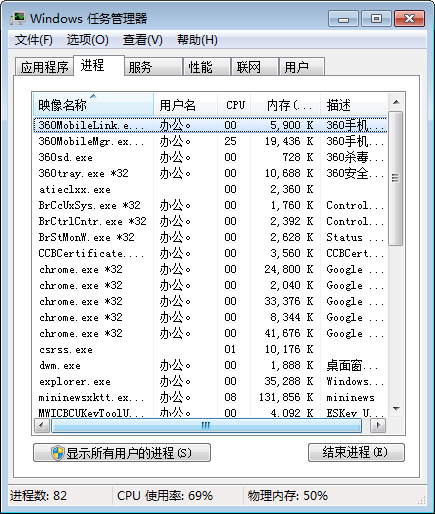Image resolution: width=435 pixels, height=514 pixels.
Task: Sort by 描述 column header
Action: tap(354, 105)
